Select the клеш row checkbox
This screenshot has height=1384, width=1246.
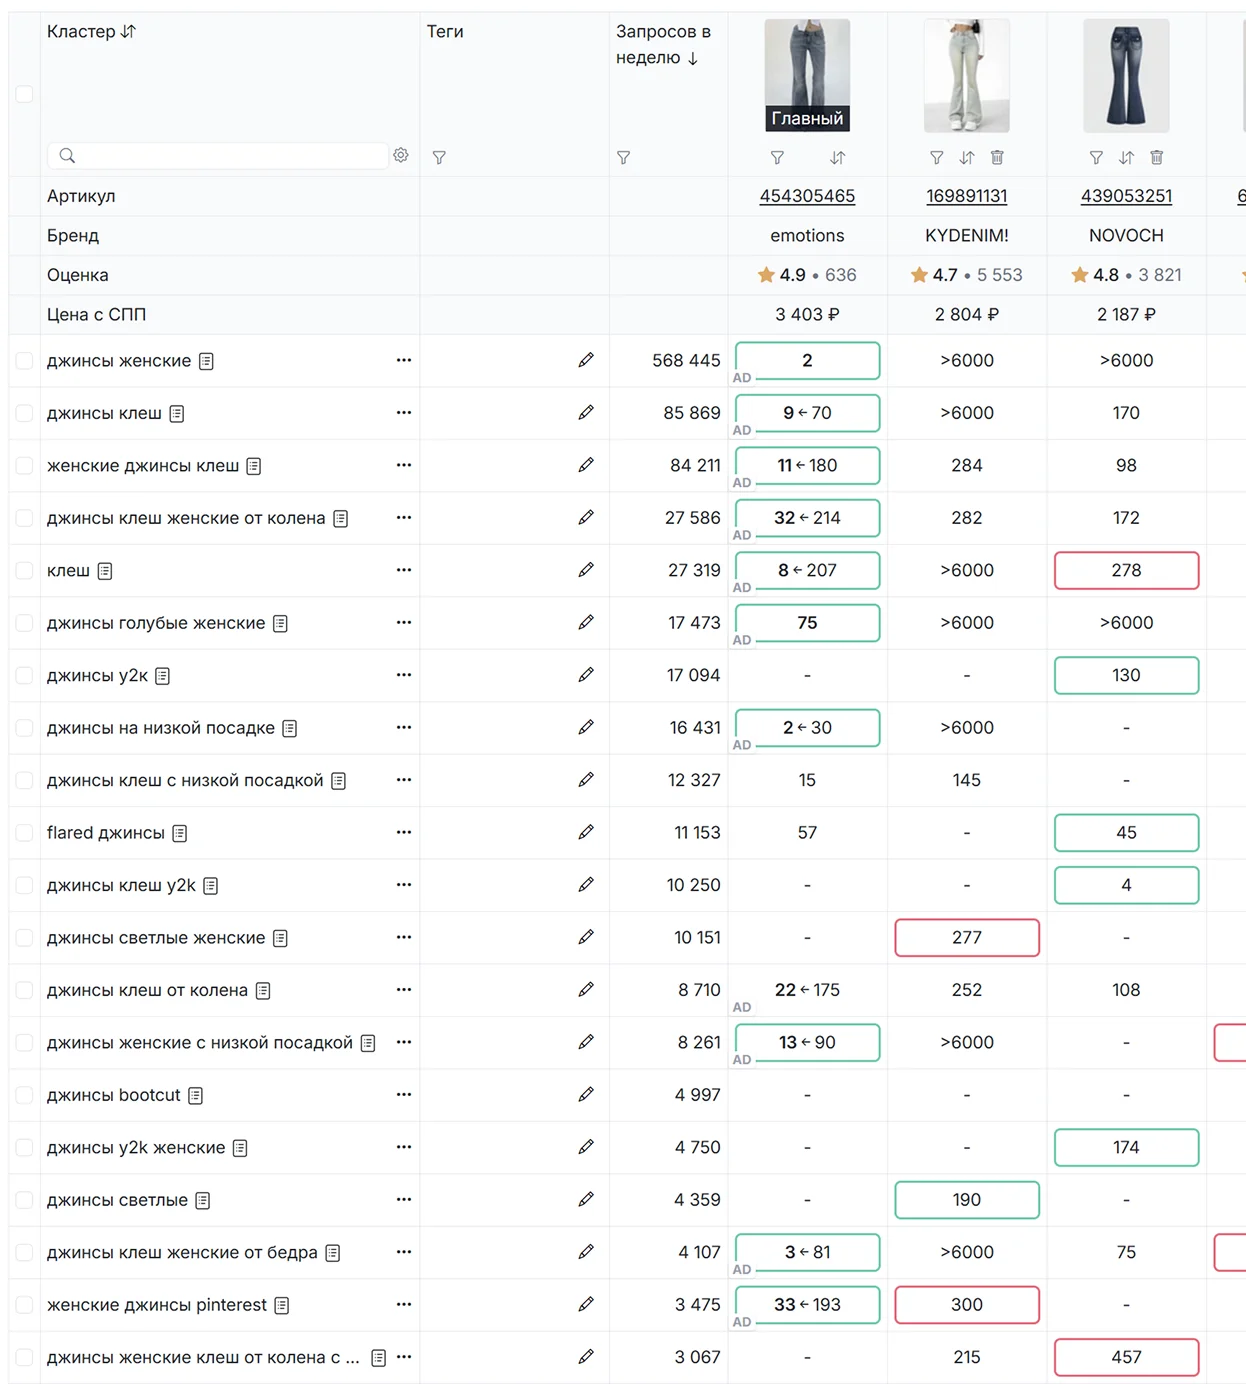coord(25,571)
